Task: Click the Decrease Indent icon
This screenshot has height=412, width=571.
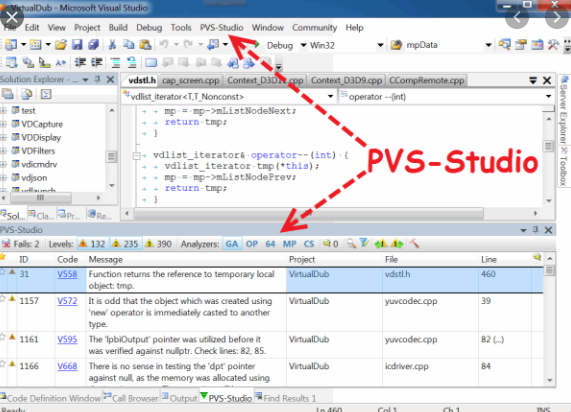Action: [80, 63]
